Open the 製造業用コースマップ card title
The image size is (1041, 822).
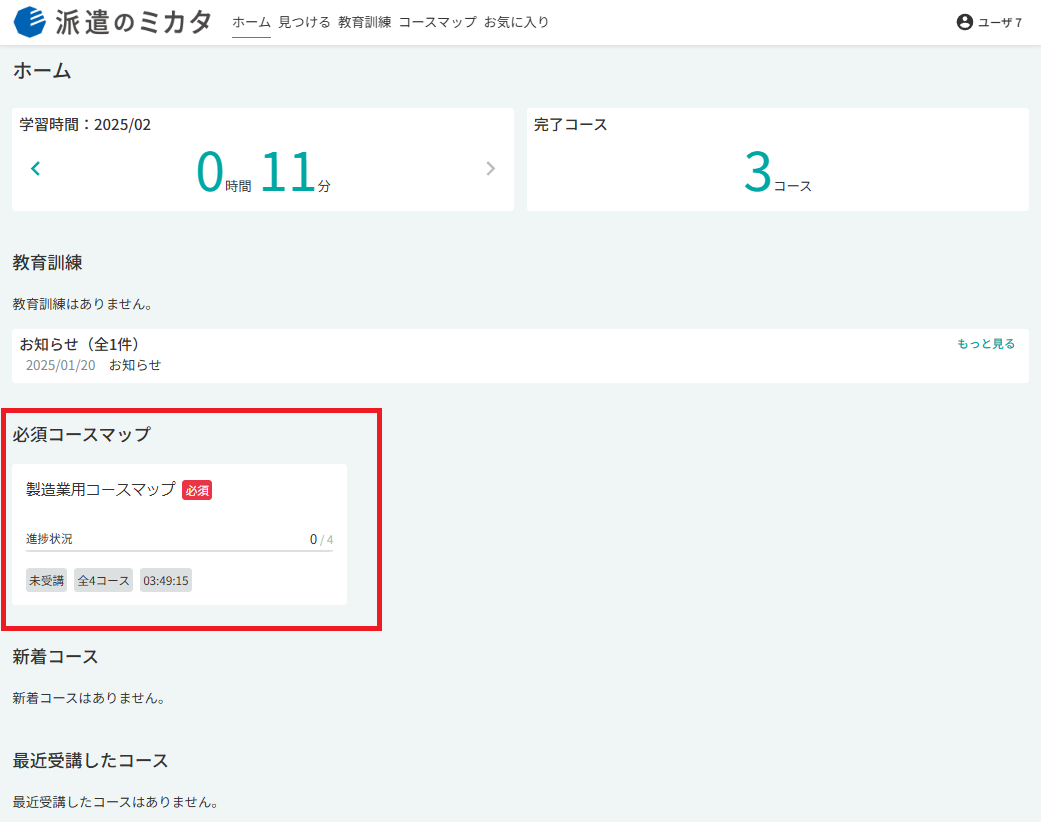point(101,490)
